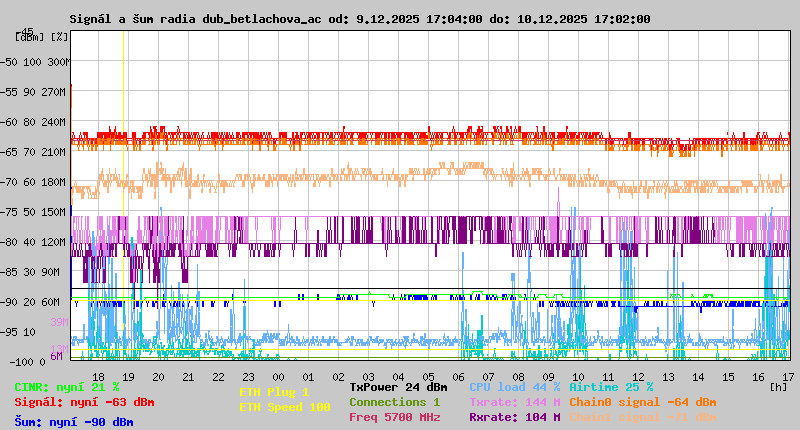The image size is (800, 430).
Task: Click the '-70' dBm axis label
Action: [x=9, y=182]
